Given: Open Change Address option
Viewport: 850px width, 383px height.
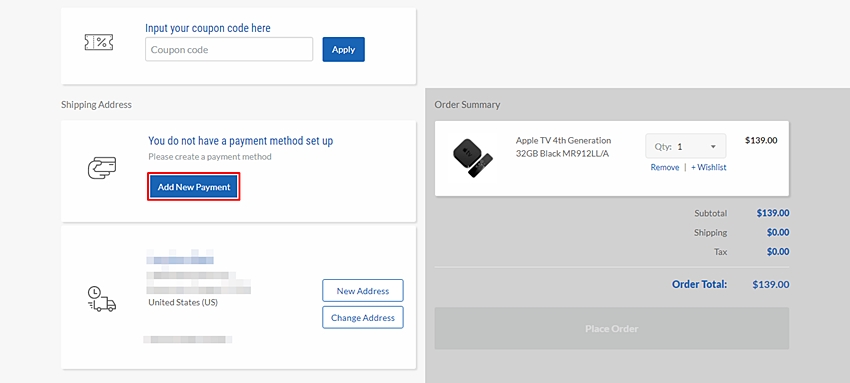Looking at the screenshot, I should (363, 317).
